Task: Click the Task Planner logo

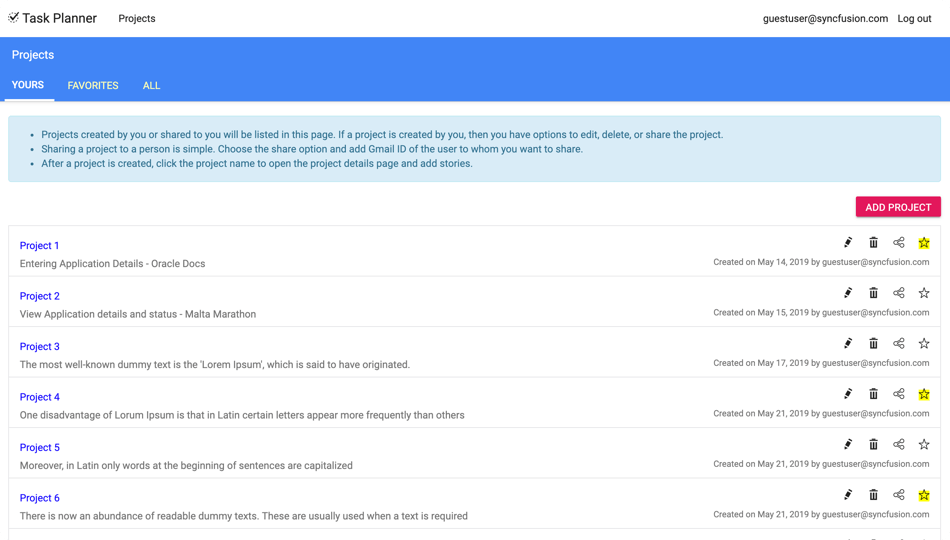Action: (x=52, y=18)
